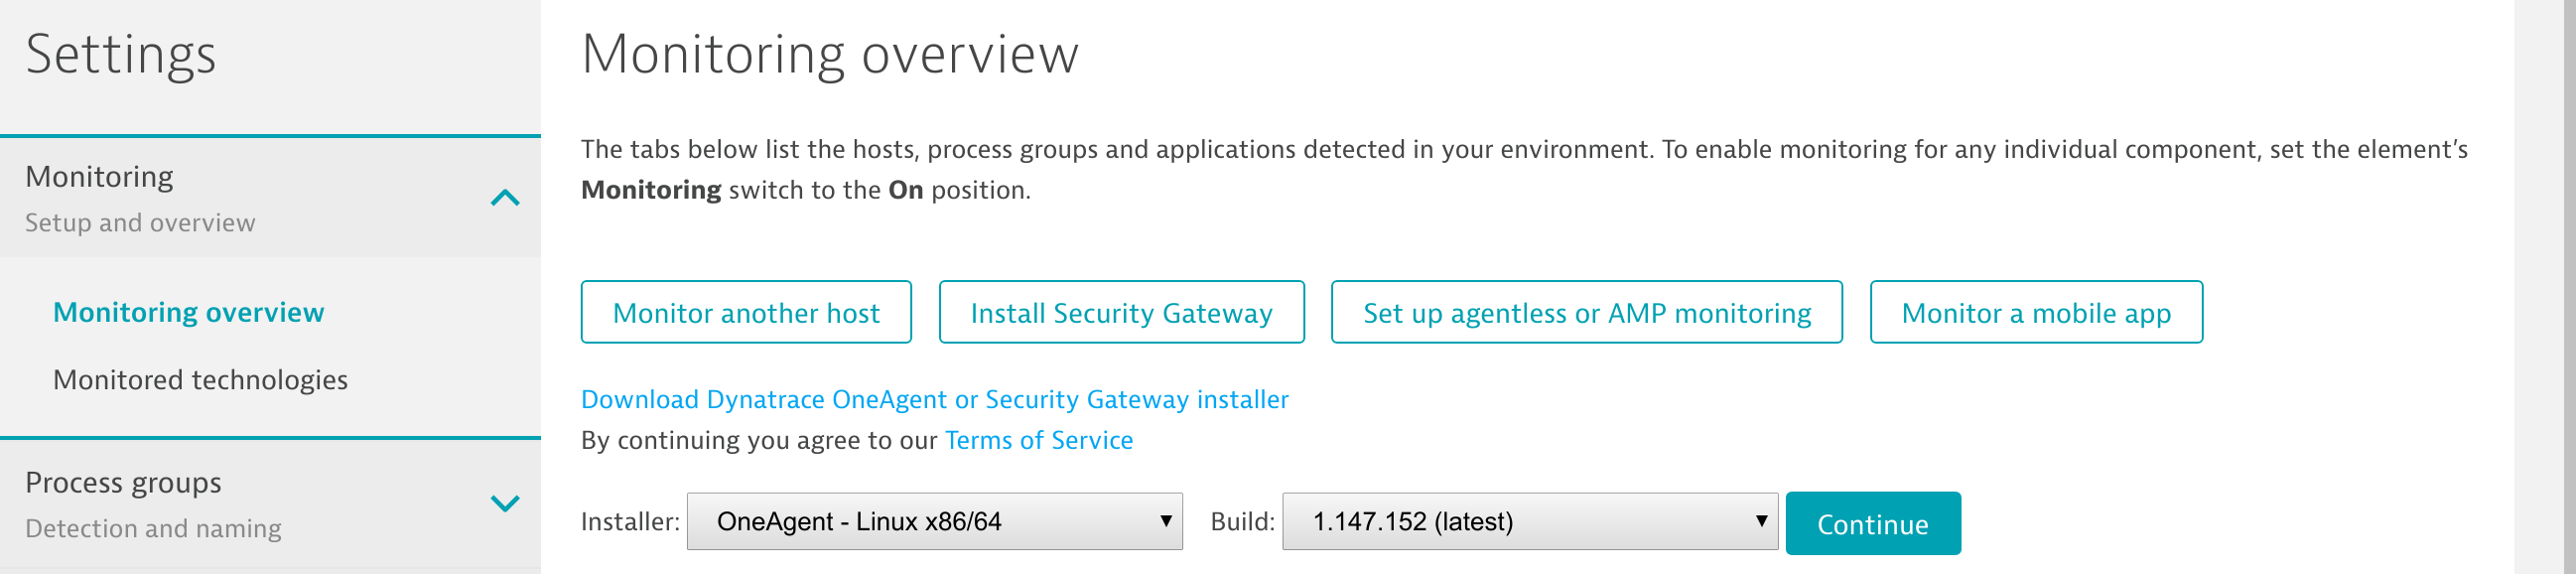Image resolution: width=2576 pixels, height=574 pixels.
Task: Open the Installer dropdown showing OneAgent Linux
Action: point(934,522)
